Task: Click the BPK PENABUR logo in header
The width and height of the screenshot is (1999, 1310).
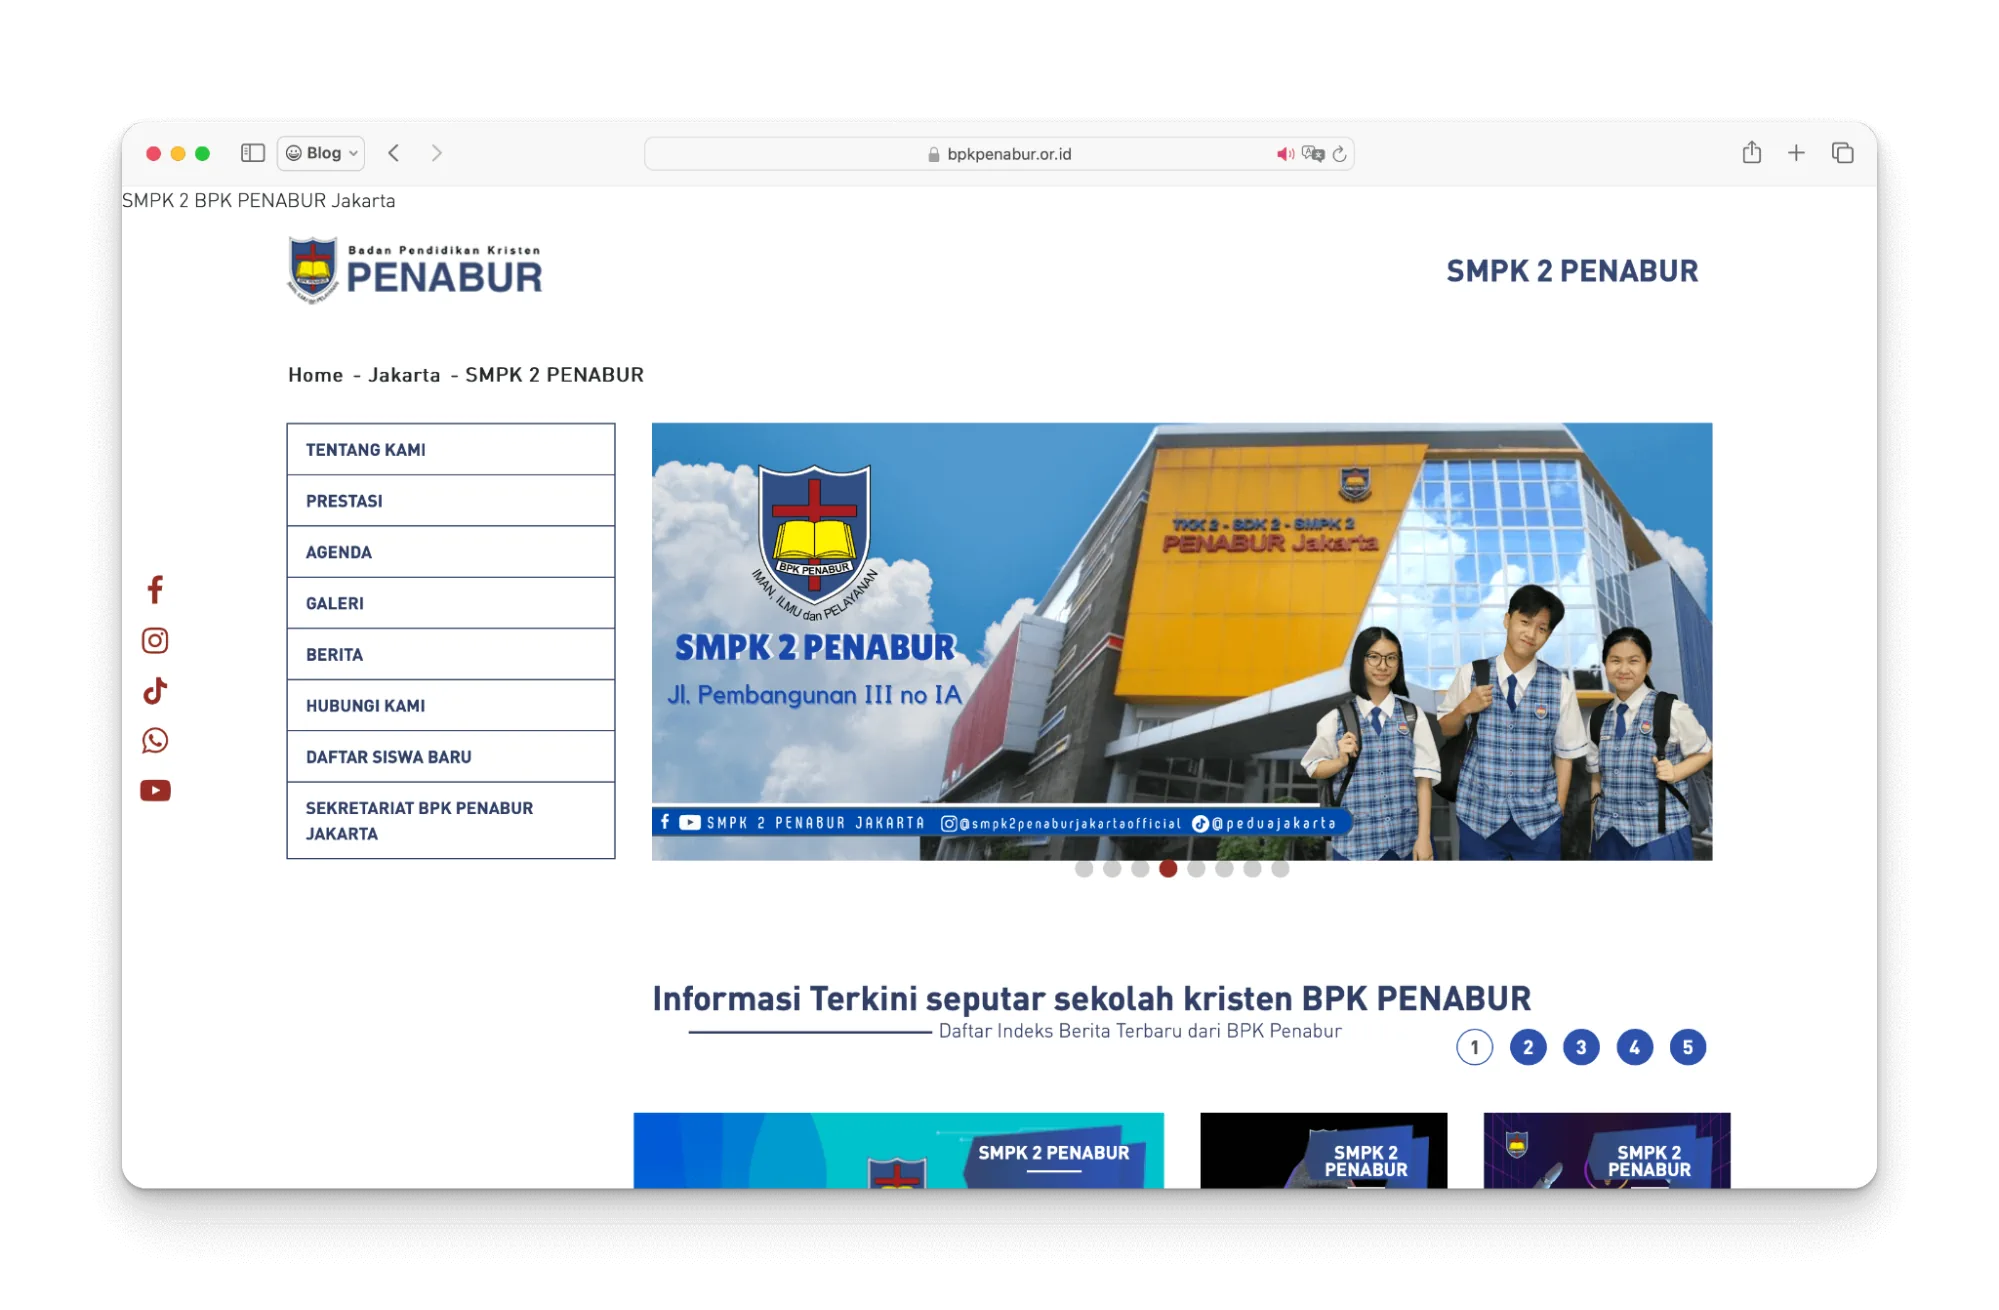Action: [414, 270]
